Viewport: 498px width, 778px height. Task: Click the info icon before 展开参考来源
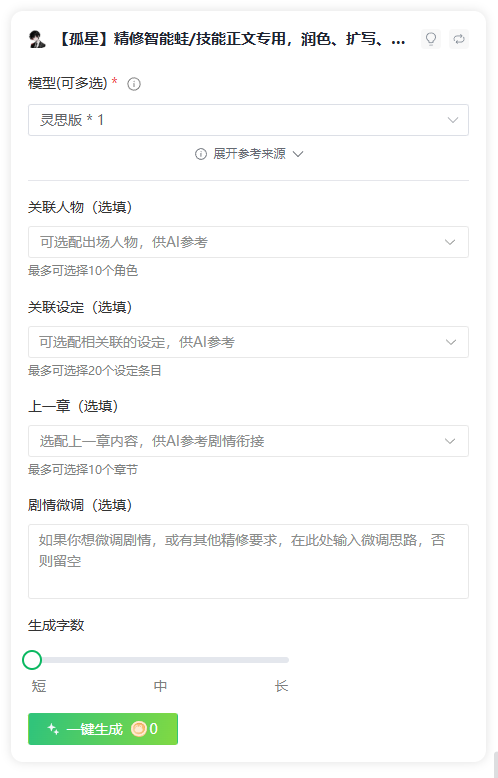pos(200,154)
